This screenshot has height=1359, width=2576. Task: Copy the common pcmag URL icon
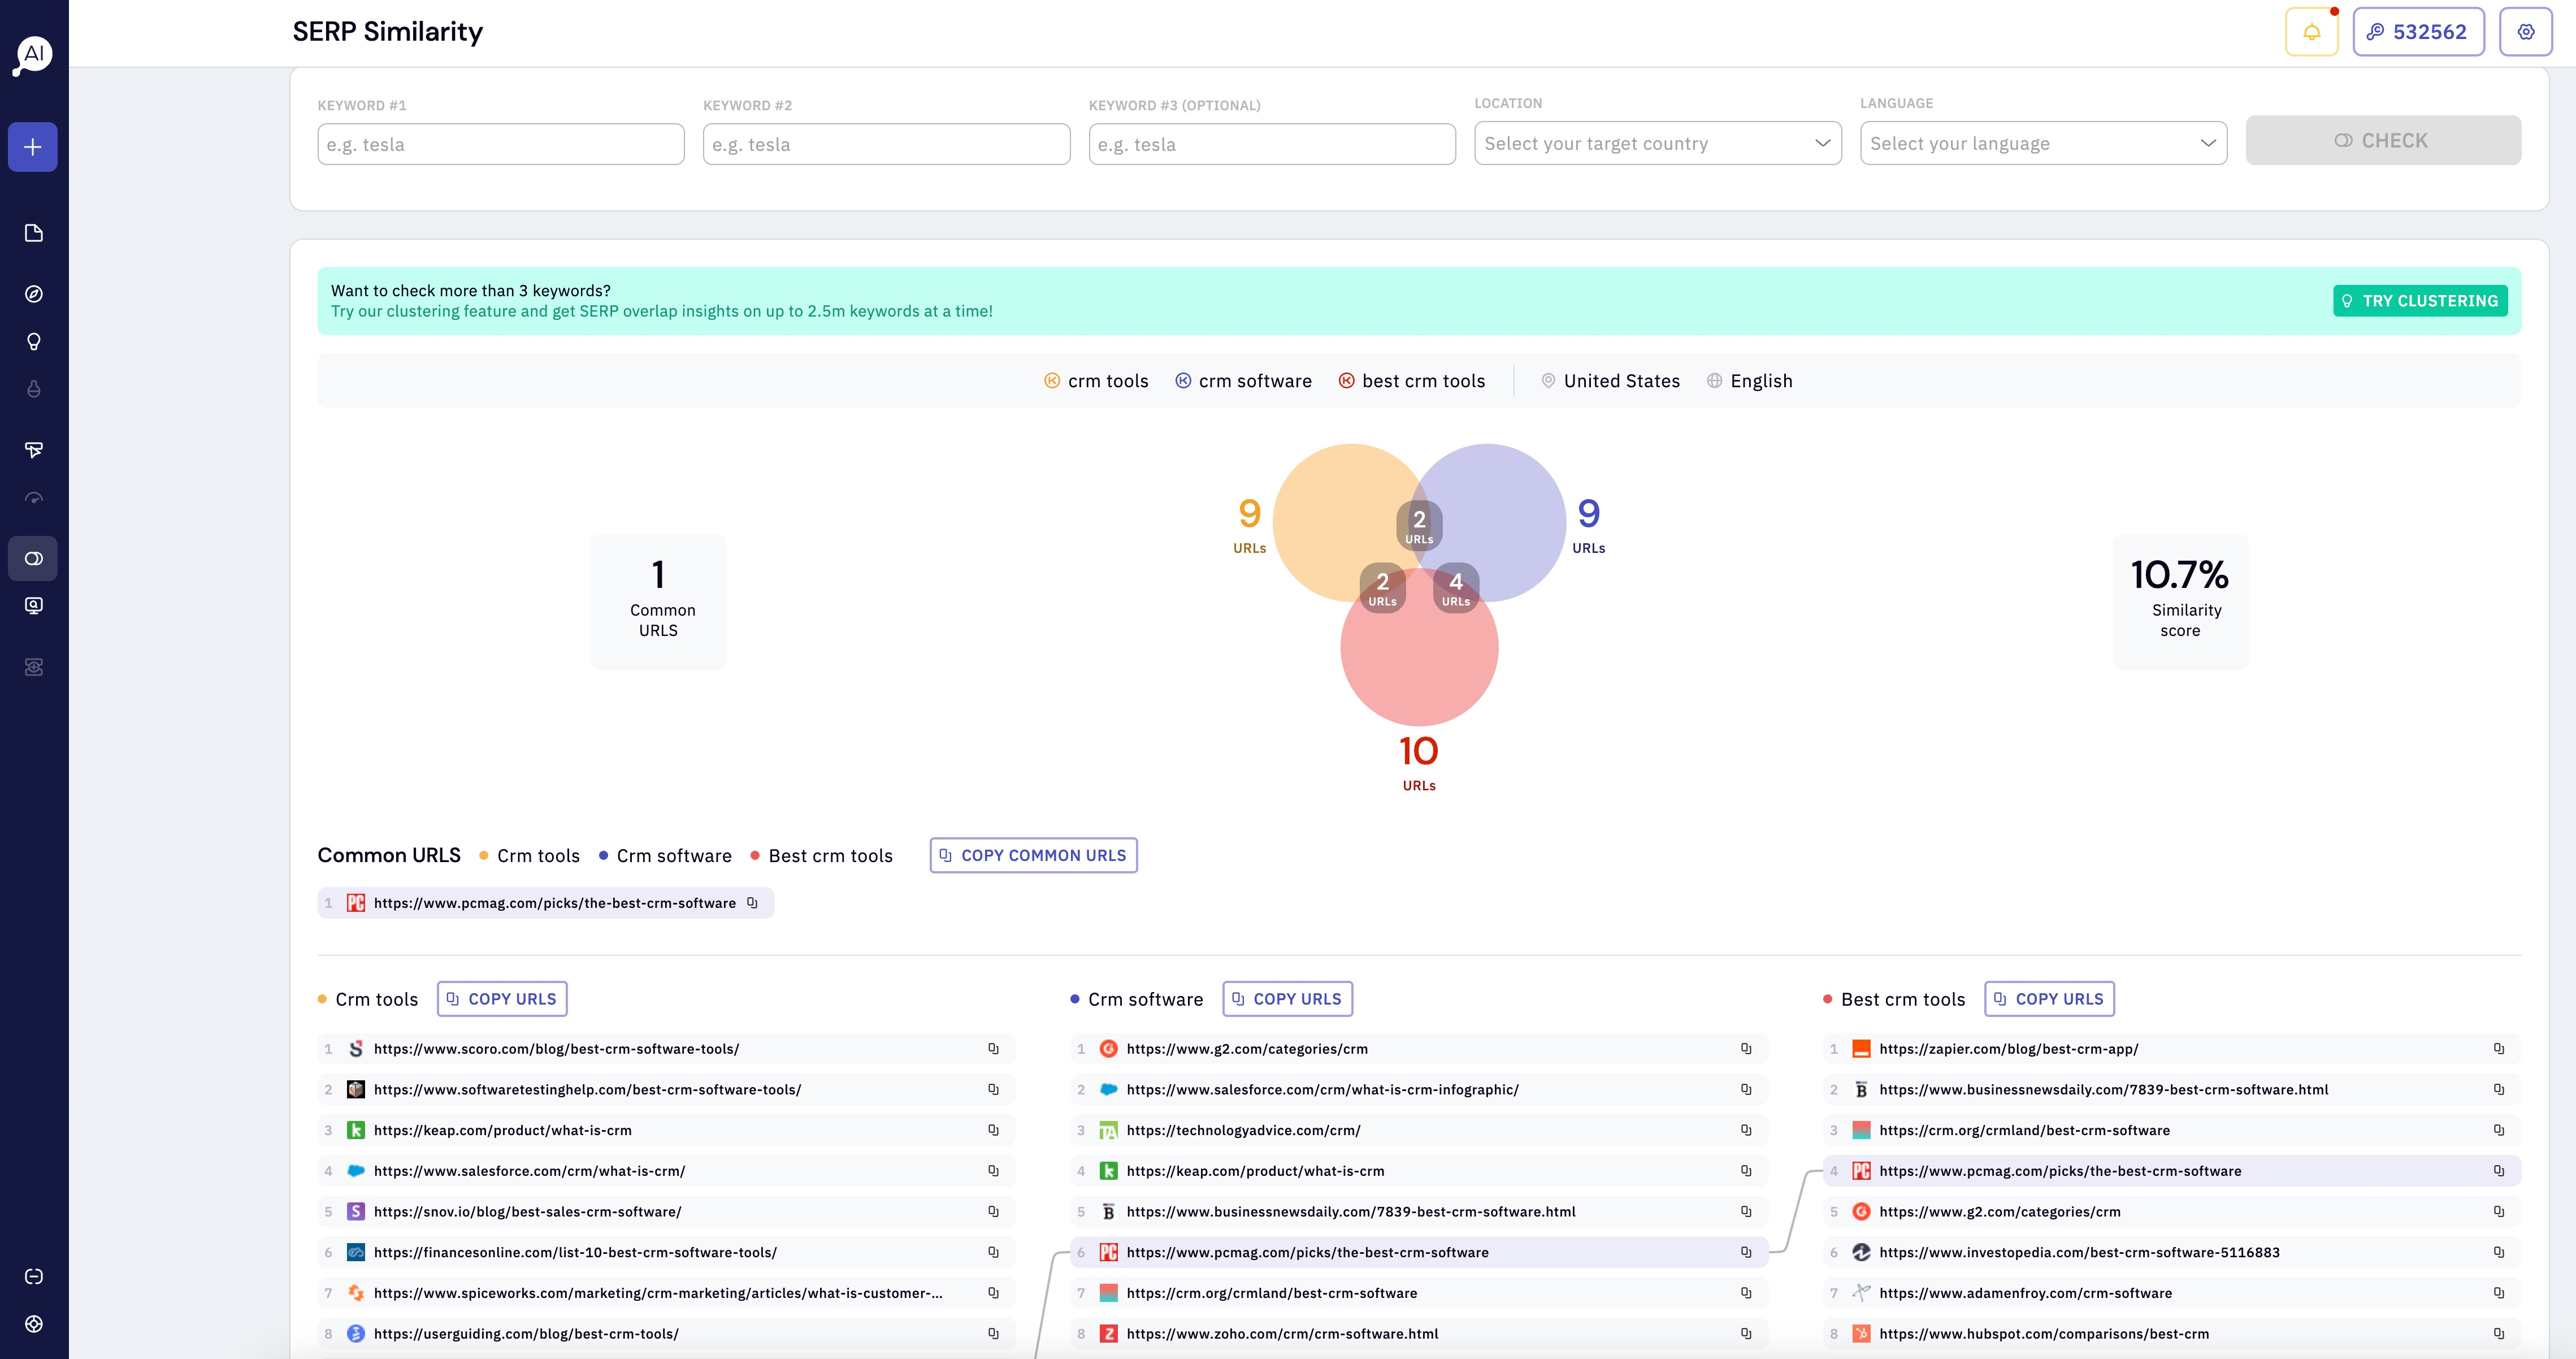pyautogui.click(x=753, y=903)
